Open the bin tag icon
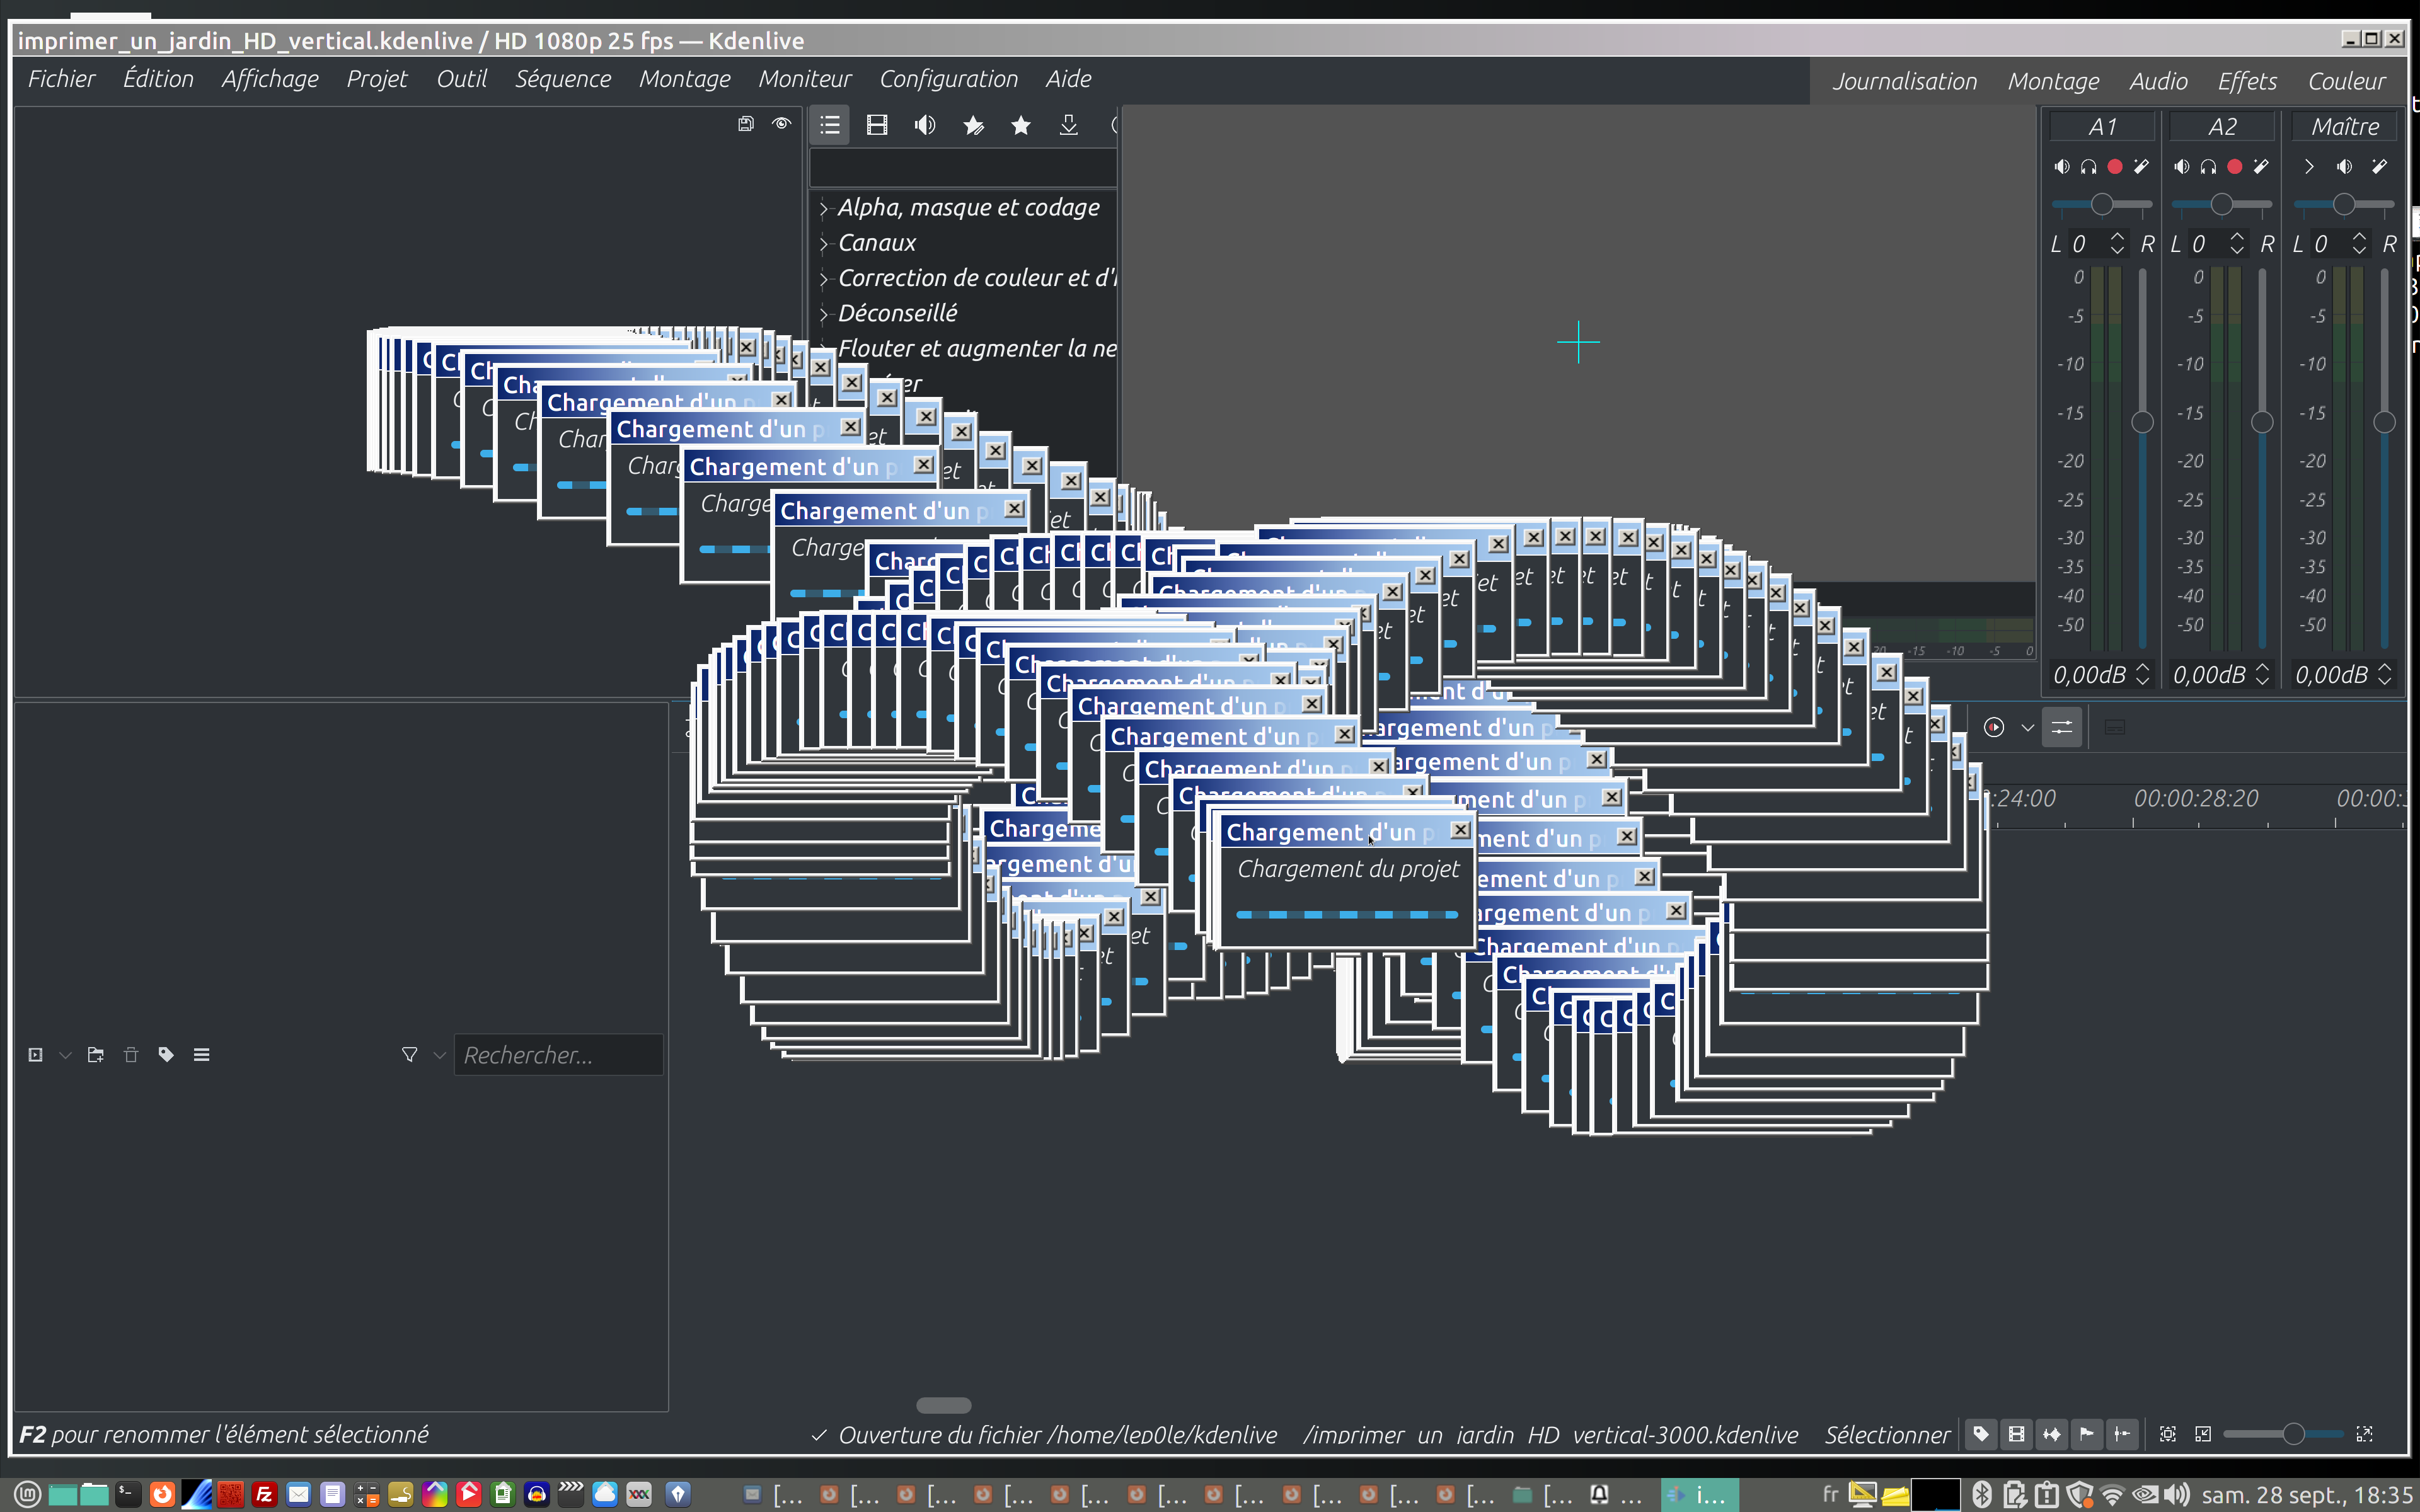The height and width of the screenshot is (1512, 2420). [166, 1055]
